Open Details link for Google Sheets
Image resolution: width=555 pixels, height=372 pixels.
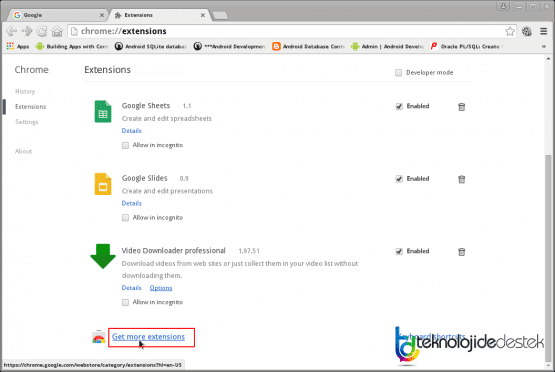coord(131,131)
